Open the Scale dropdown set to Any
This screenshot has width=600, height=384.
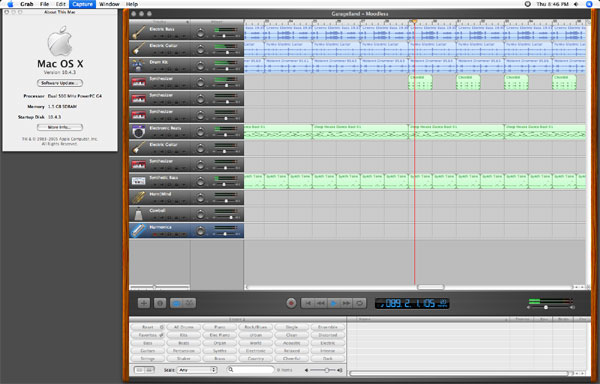point(197,370)
